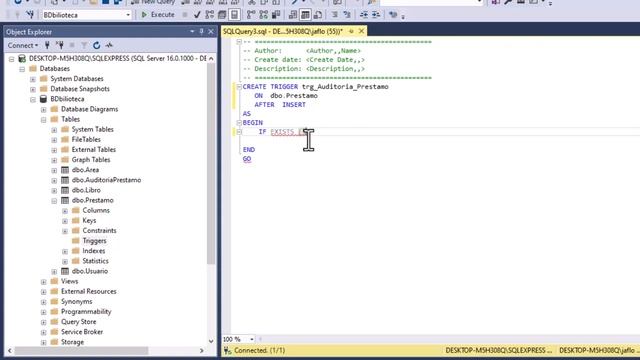
Task: Click the Change Connection icon beside database dropdown
Action: point(30,15)
